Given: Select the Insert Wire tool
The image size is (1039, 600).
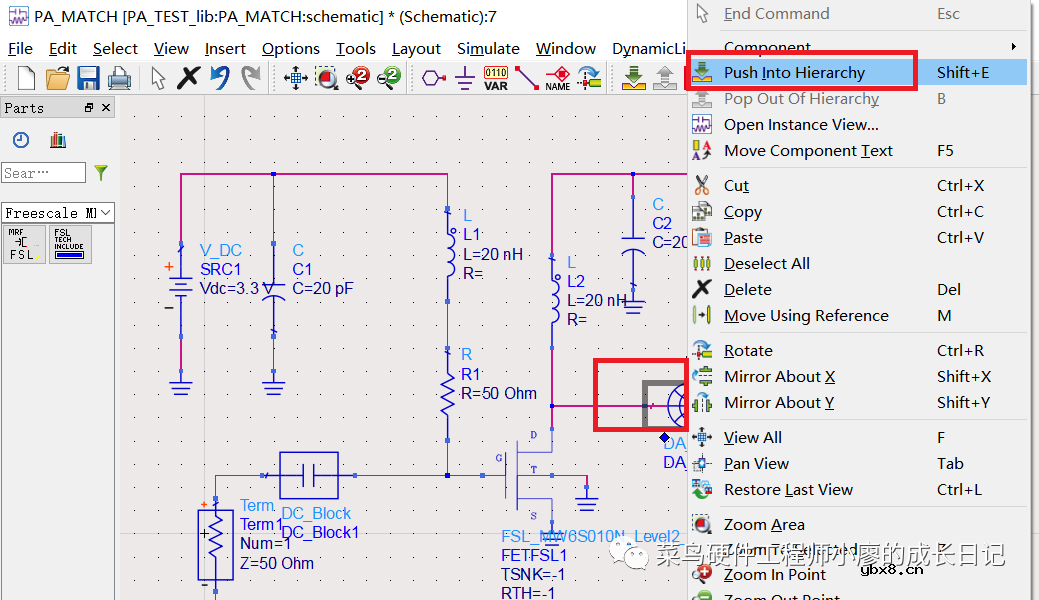Looking at the screenshot, I should tap(527, 78).
